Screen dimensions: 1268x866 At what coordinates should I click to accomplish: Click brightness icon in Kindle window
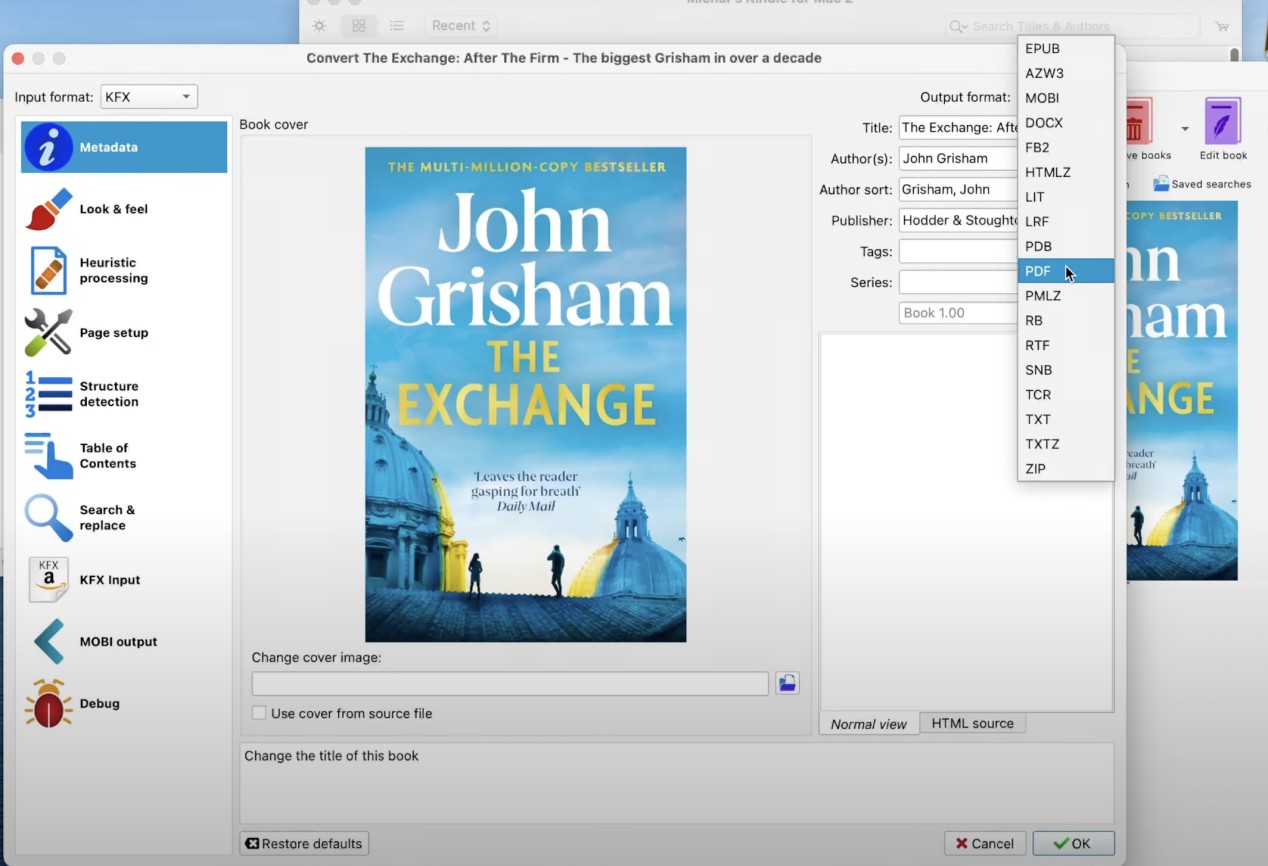319,26
